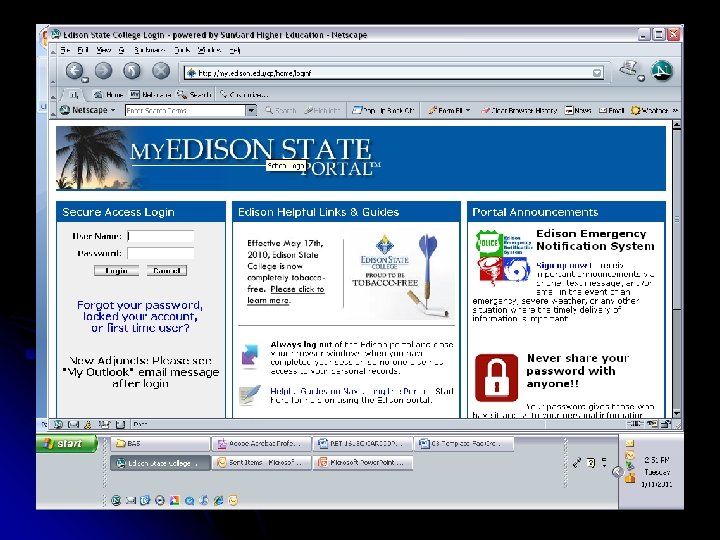Click the Search bookmark with magnifier
720x540 pixels.
click(194, 95)
